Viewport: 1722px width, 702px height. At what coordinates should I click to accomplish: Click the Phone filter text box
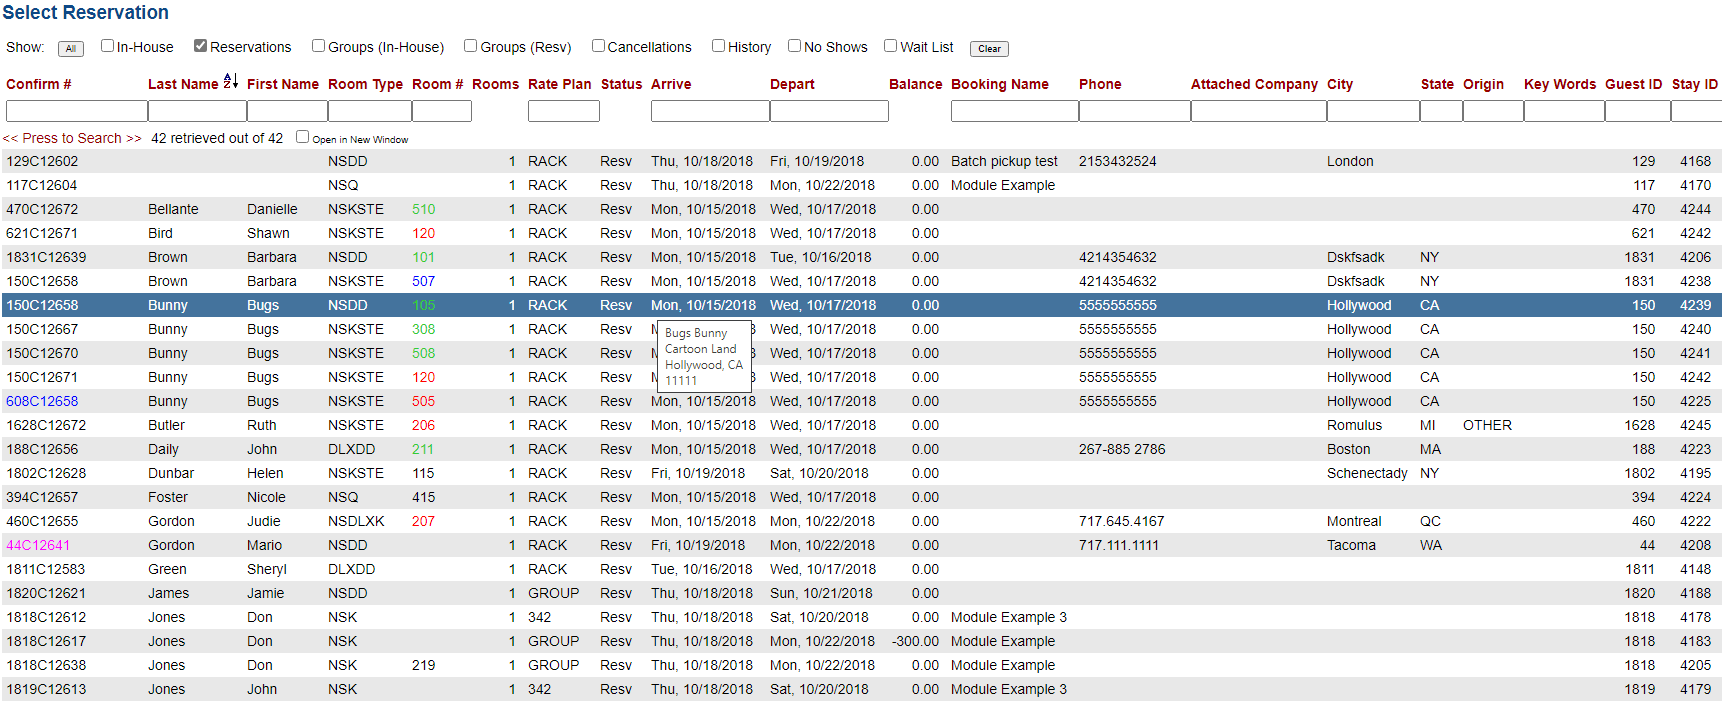(x=1134, y=111)
